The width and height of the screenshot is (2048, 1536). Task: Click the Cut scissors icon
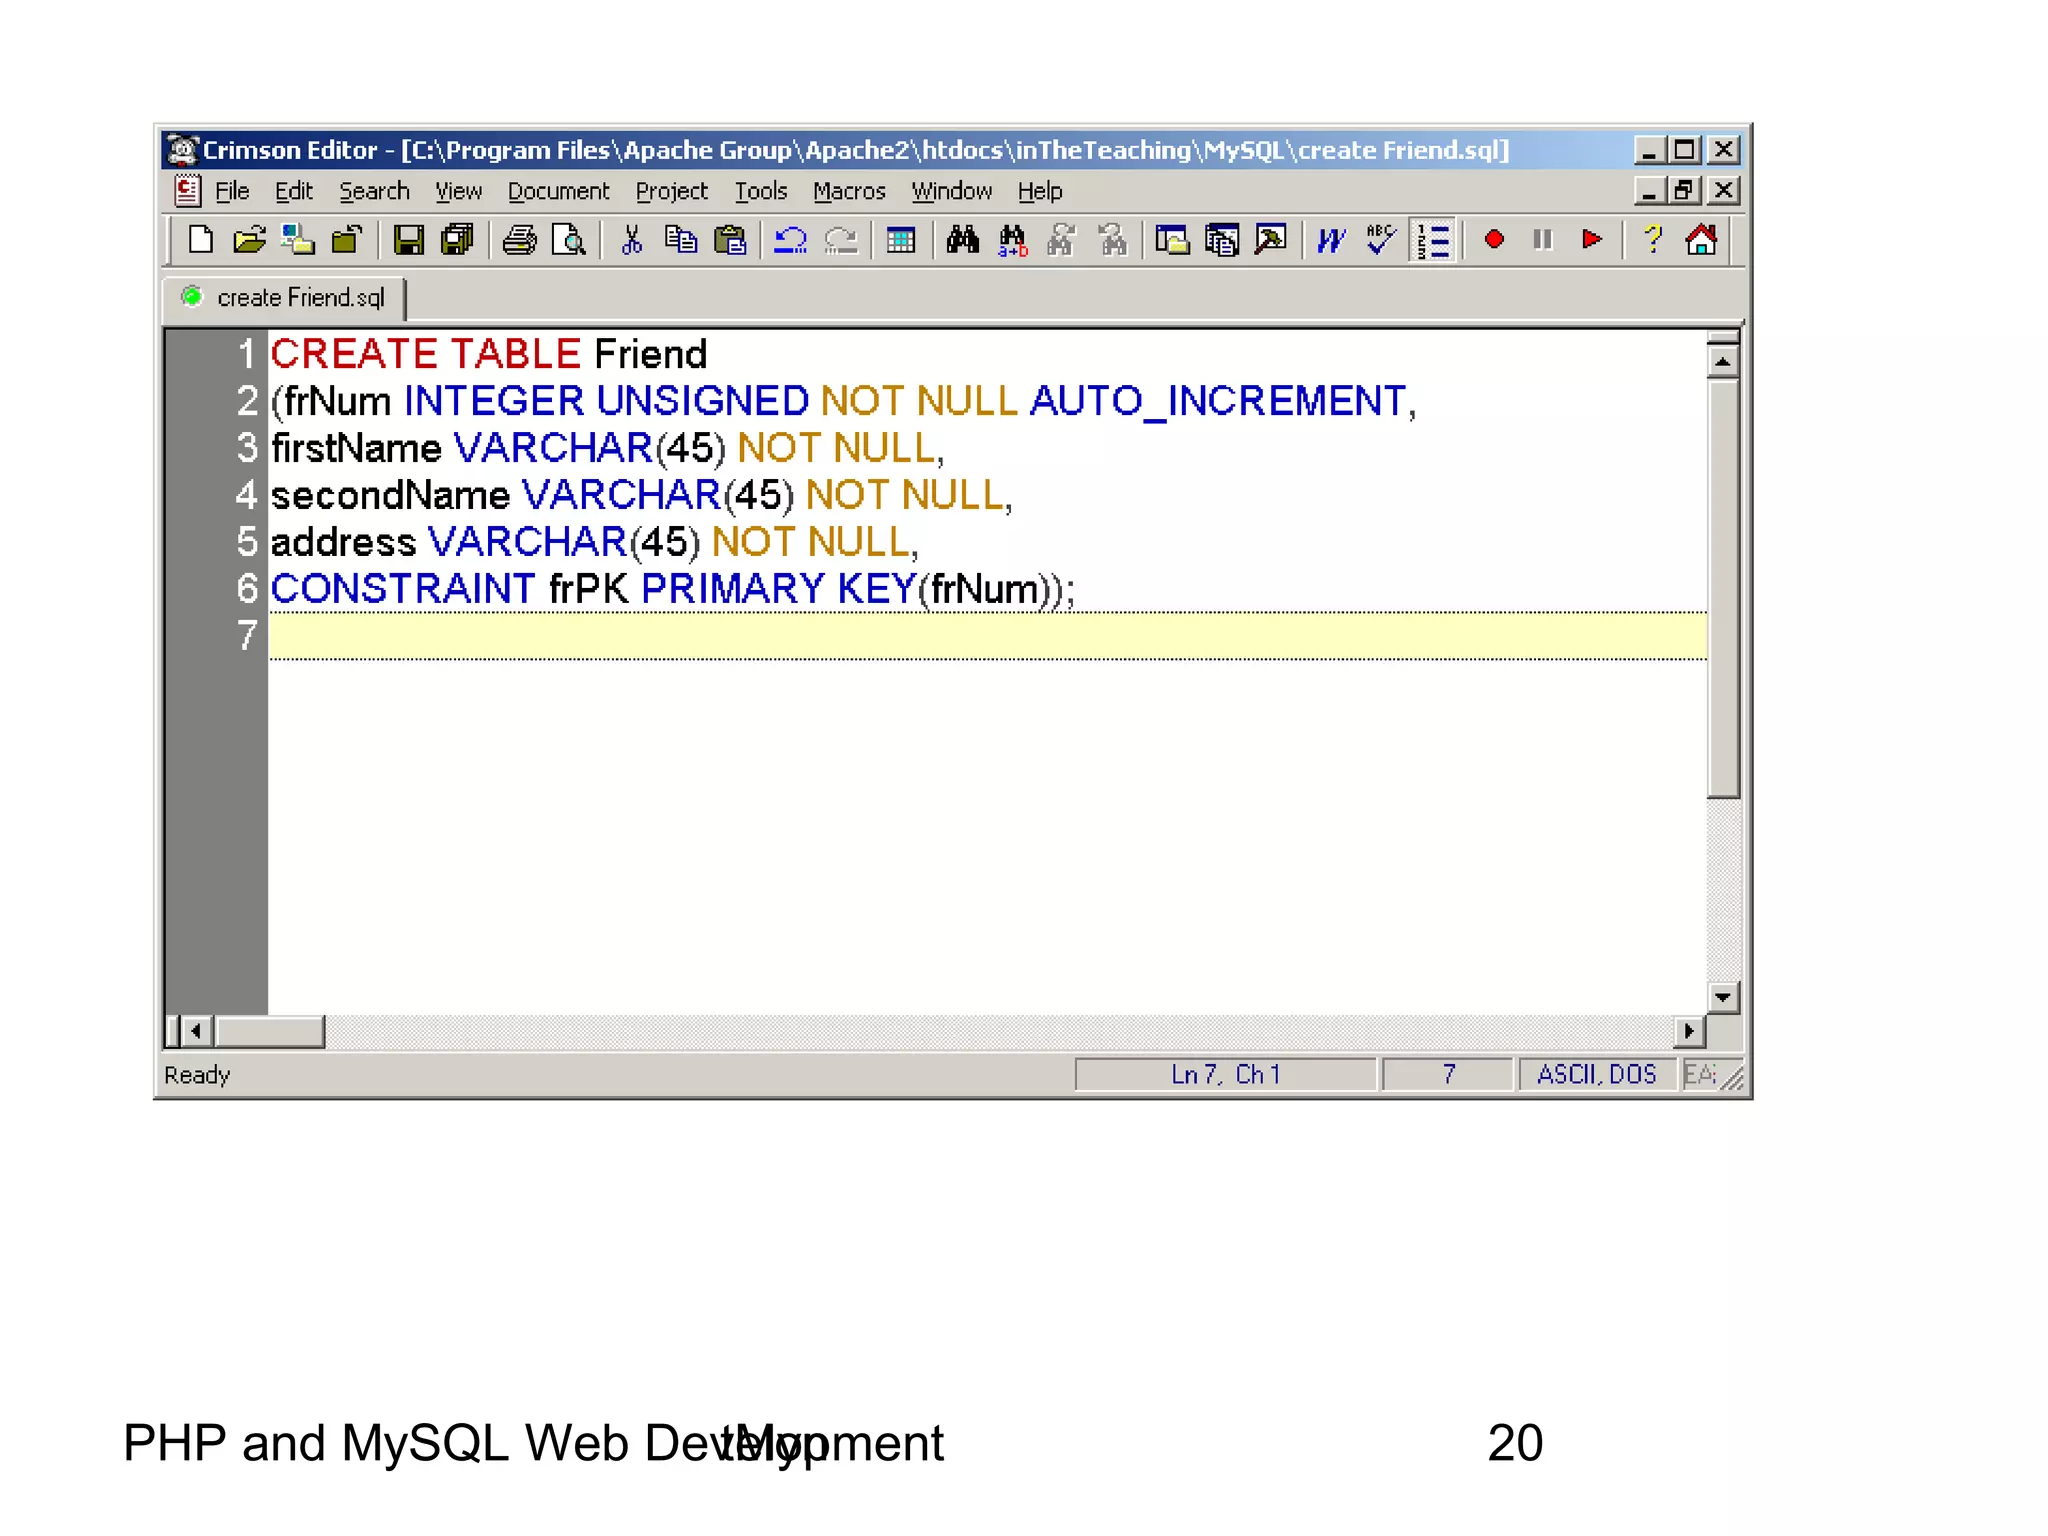[631, 240]
